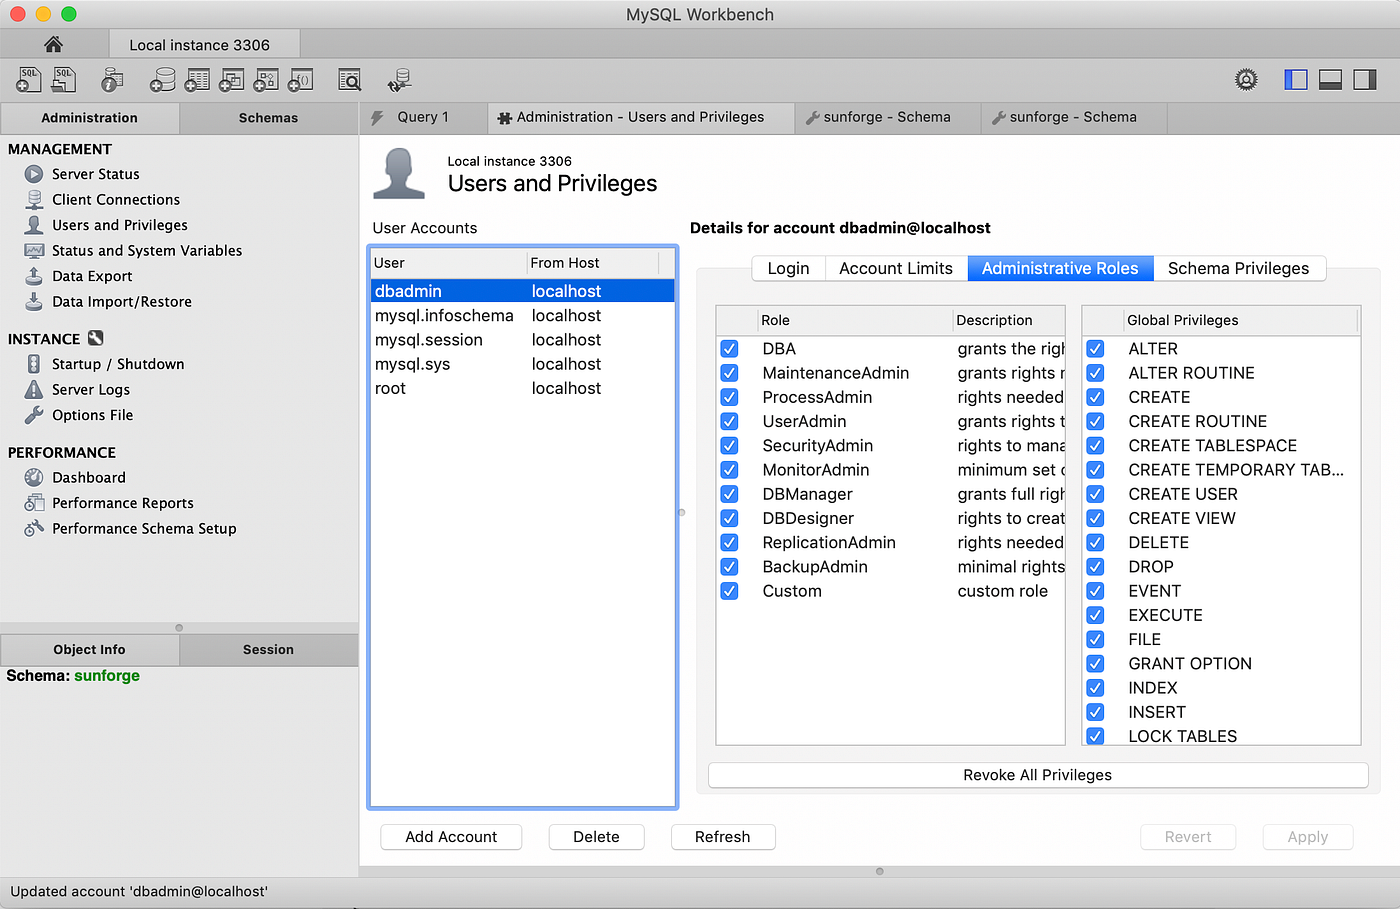Click the create new schema icon
Screen dimensions: 1400x909
pyautogui.click(x=163, y=80)
